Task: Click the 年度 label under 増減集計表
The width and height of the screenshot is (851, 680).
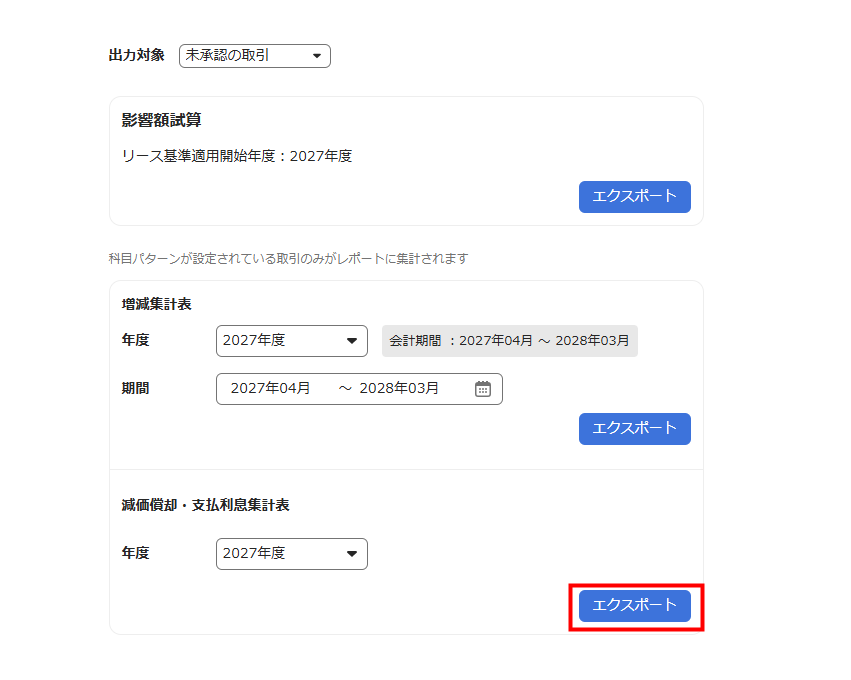Action: coord(135,341)
